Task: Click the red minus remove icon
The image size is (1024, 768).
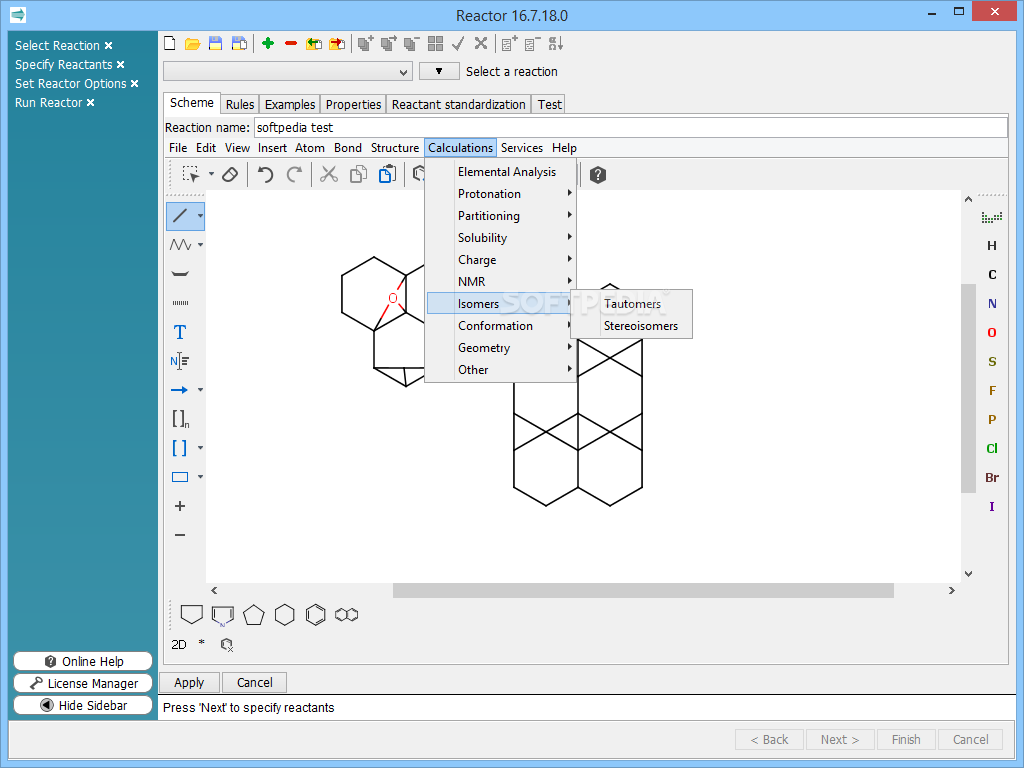Action: (291, 44)
